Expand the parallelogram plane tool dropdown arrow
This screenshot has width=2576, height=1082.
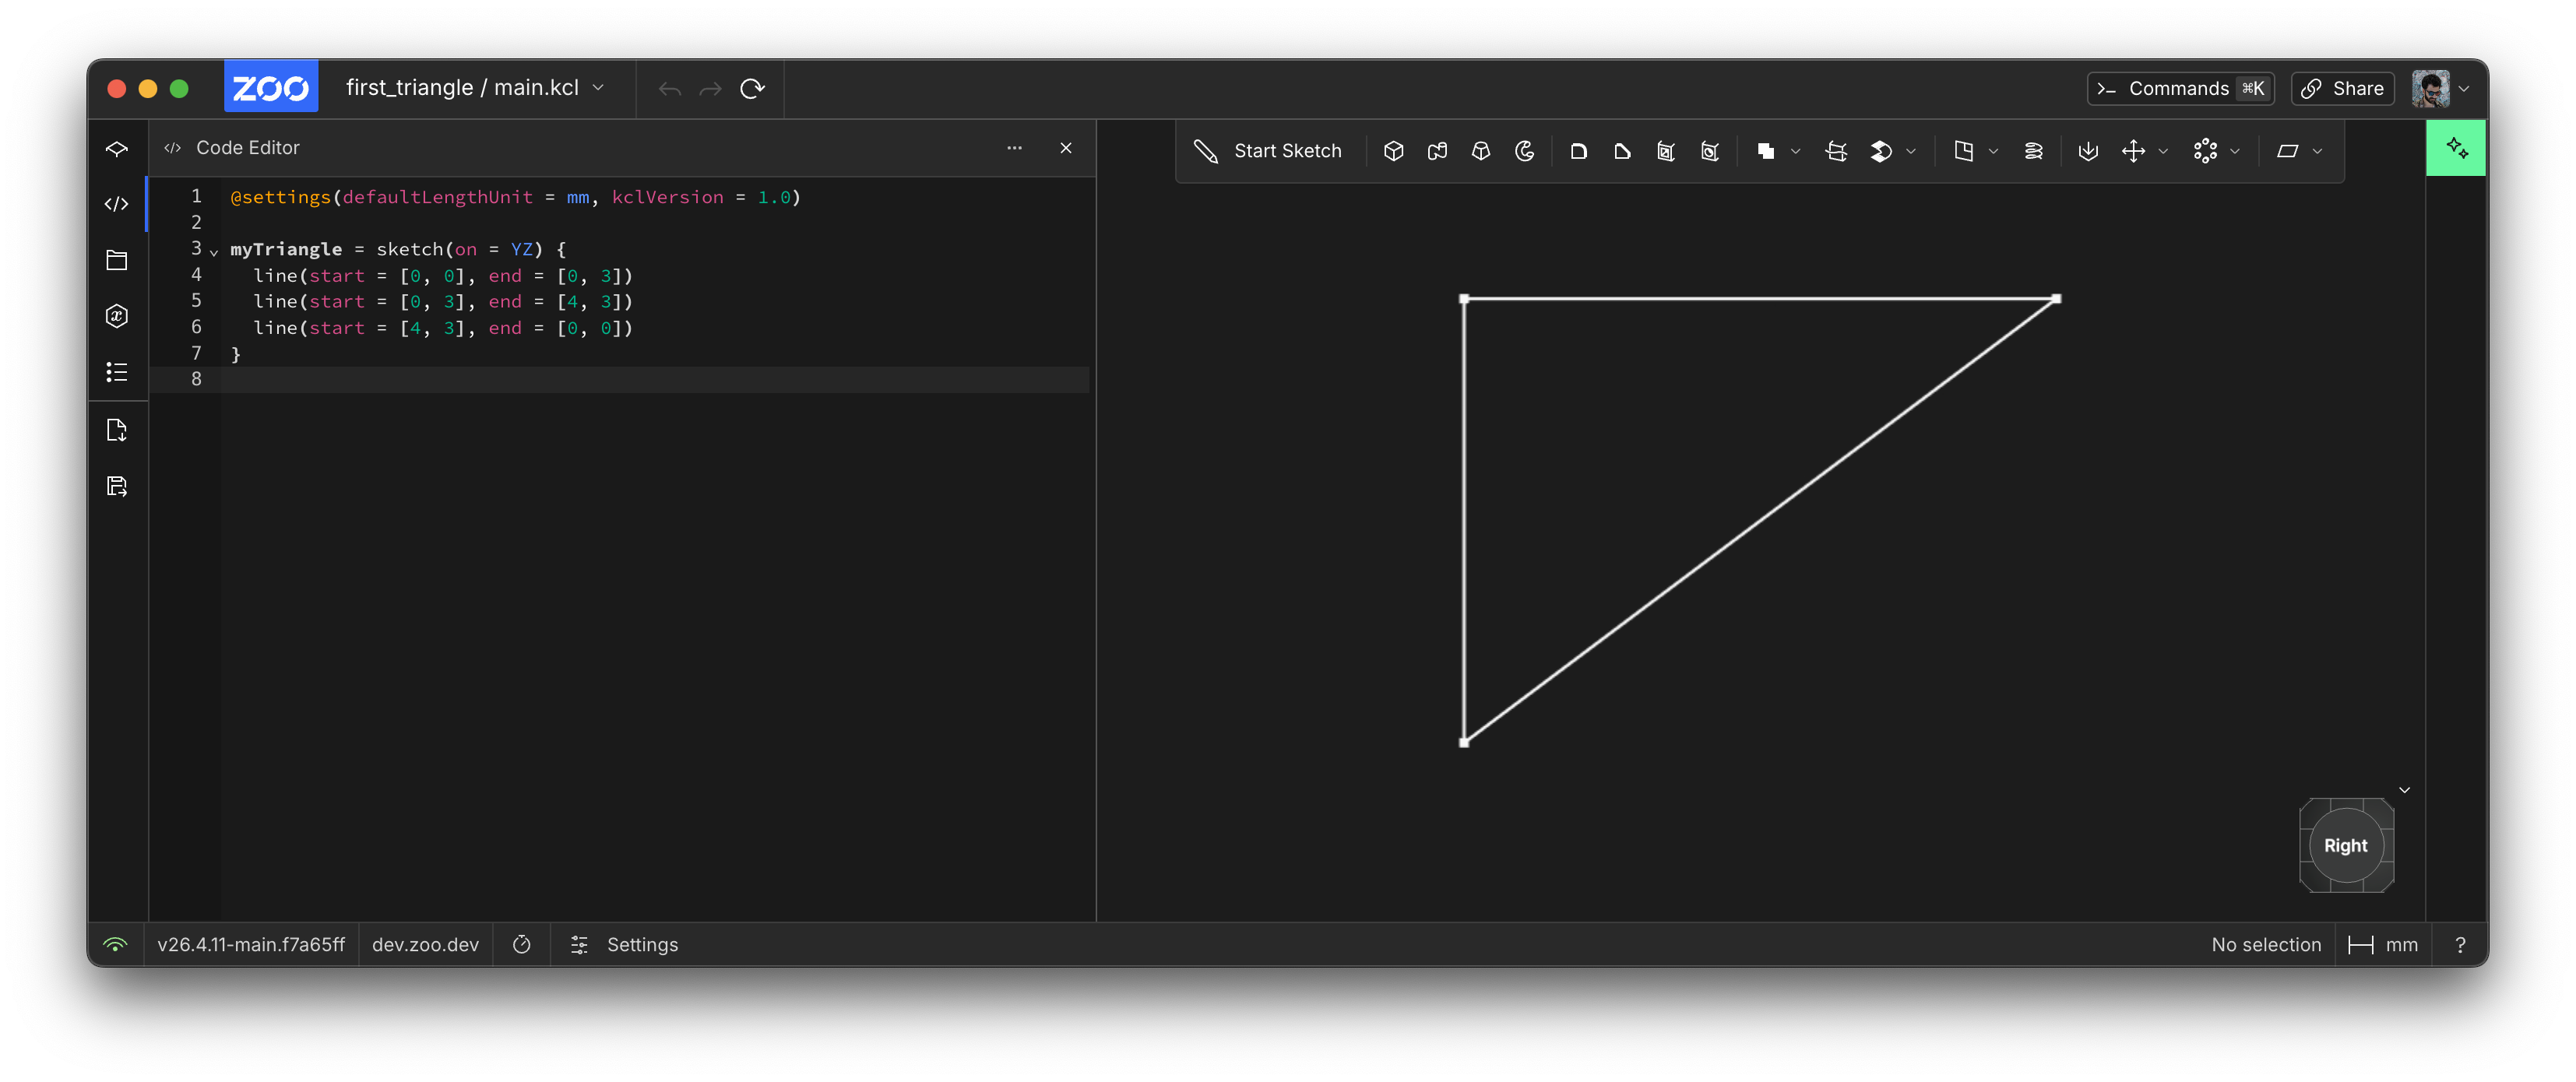(x=2317, y=151)
